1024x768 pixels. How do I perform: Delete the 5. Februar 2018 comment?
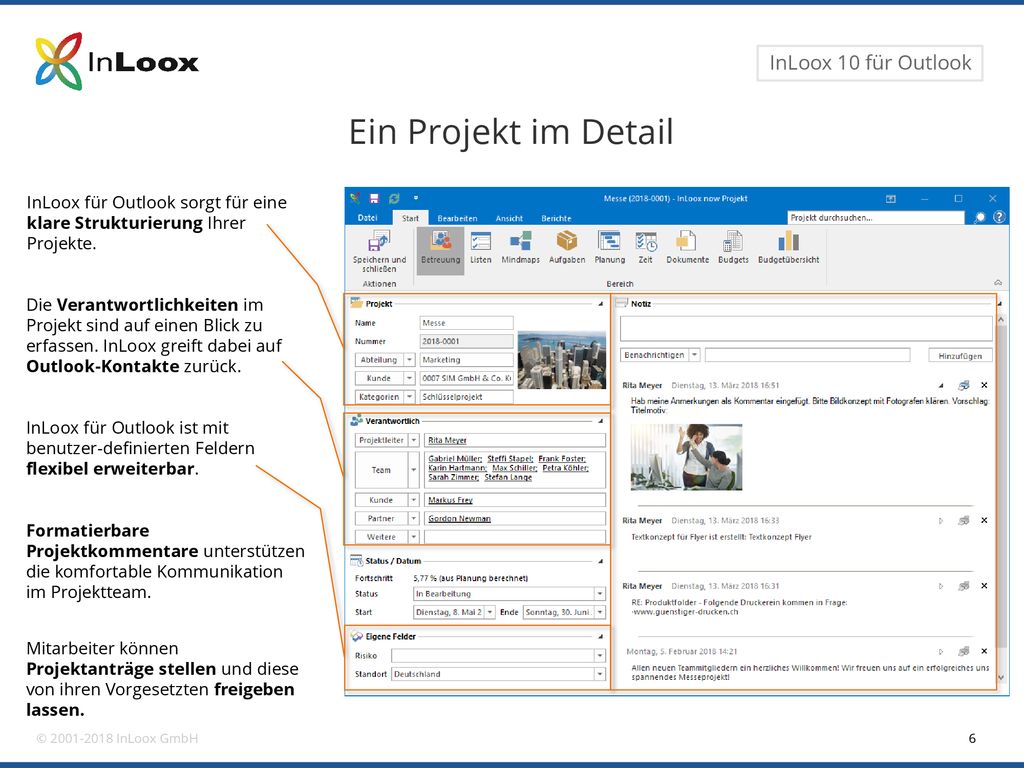click(984, 651)
